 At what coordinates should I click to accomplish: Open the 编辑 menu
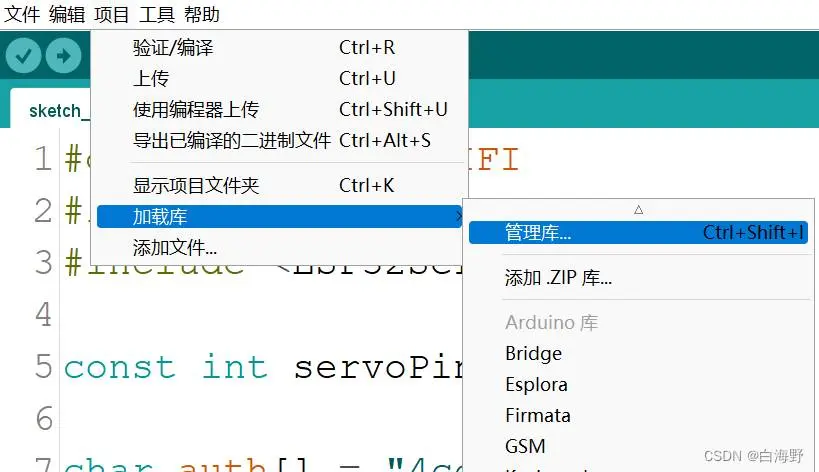tap(67, 14)
